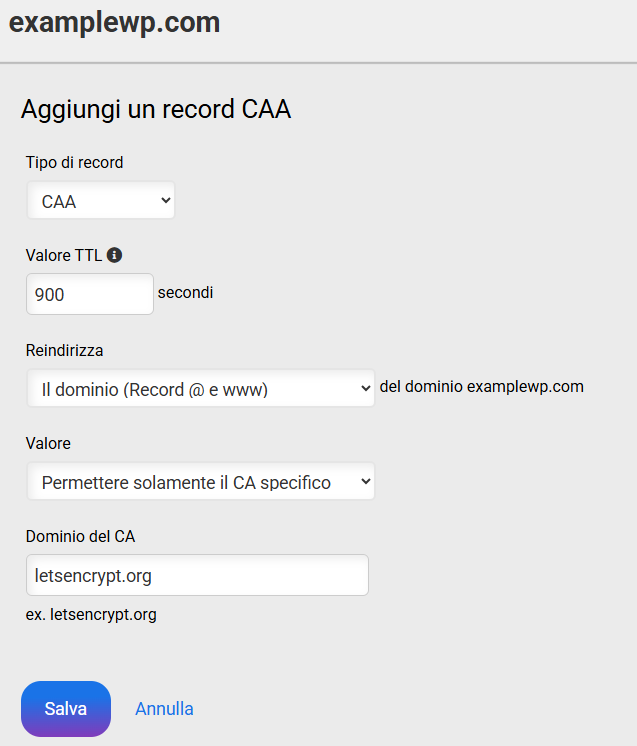Click the chevron arrow on the CAA select
This screenshot has height=746, width=637.
click(x=166, y=201)
